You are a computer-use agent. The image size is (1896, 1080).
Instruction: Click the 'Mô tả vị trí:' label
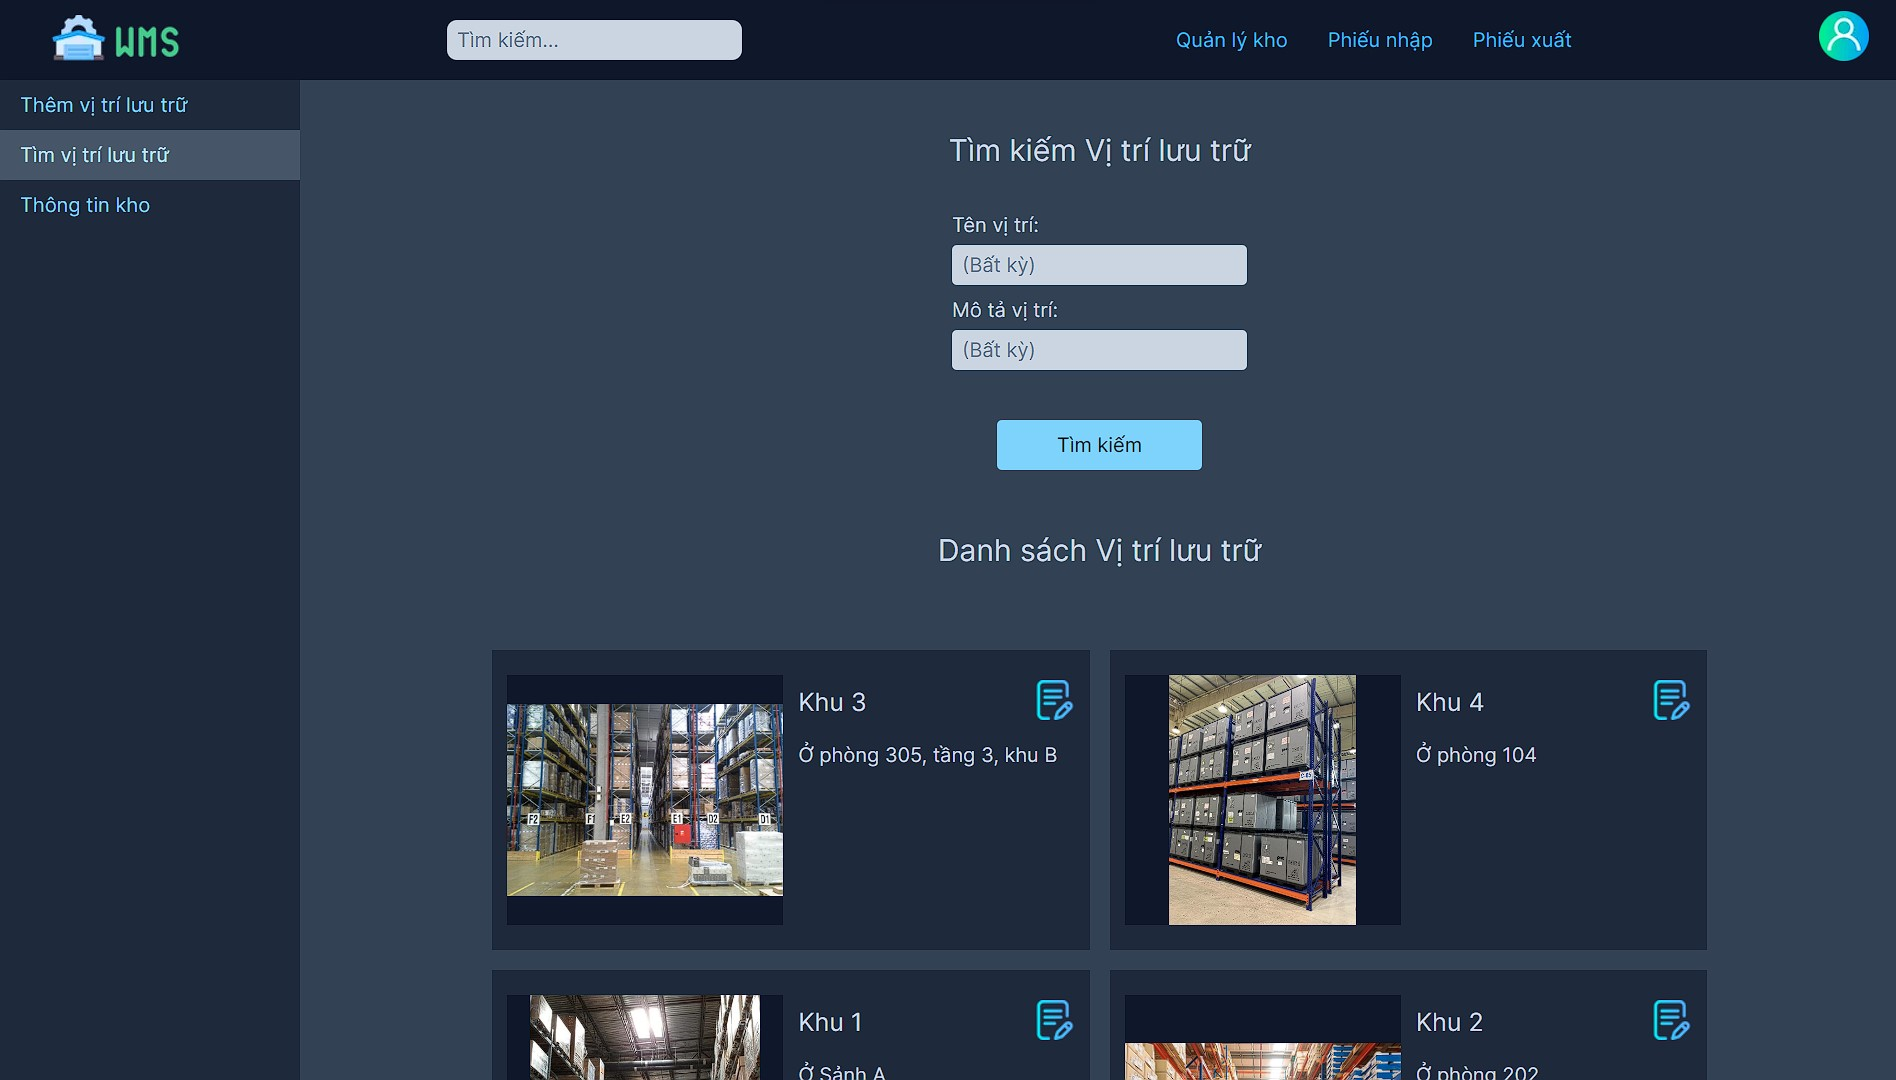(1005, 310)
